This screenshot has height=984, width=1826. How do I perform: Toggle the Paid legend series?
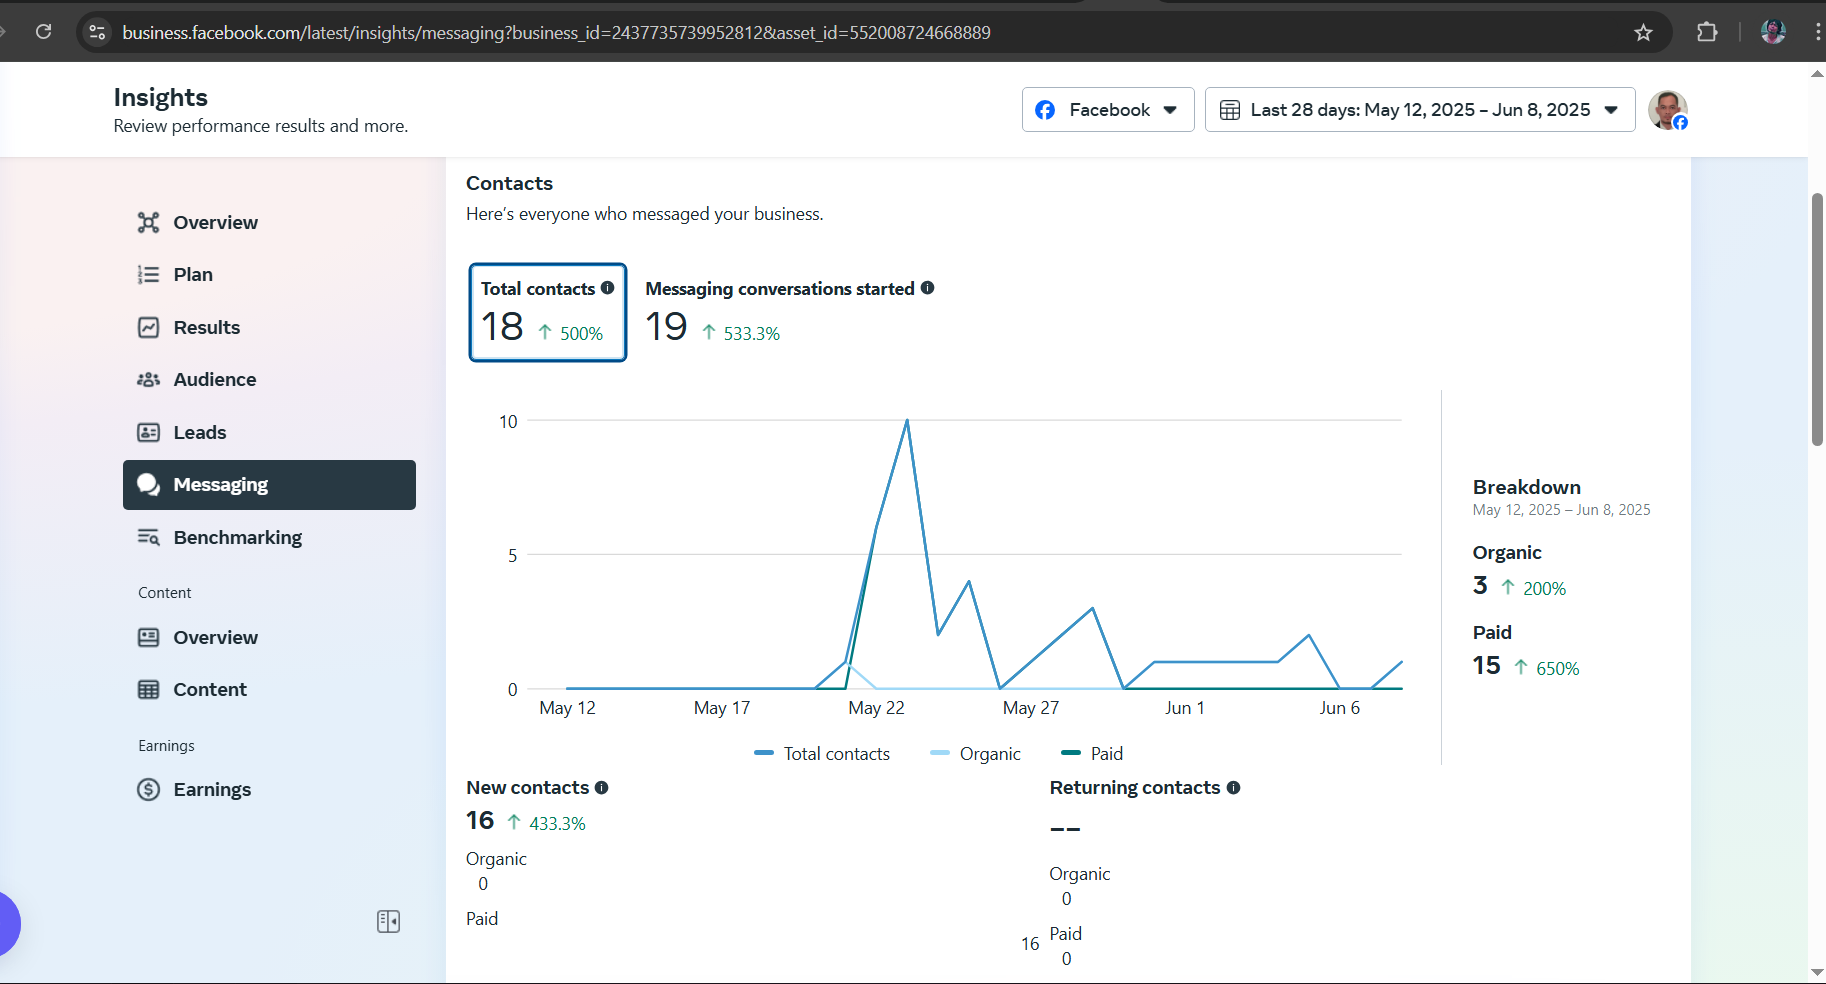pyautogui.click(x=1092, y=754)
